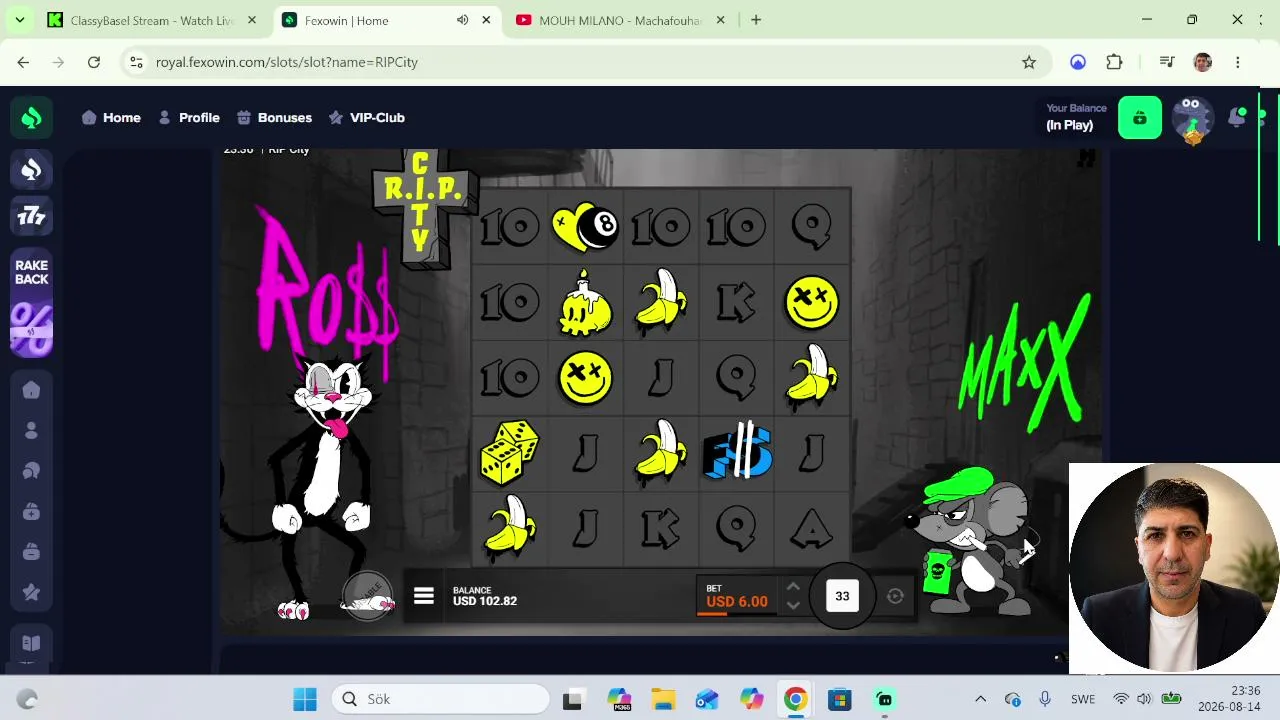This screenshot has width=1280, height=720.
Task: Increase the bet with the up arrow
Action: (x=793, y=587)
